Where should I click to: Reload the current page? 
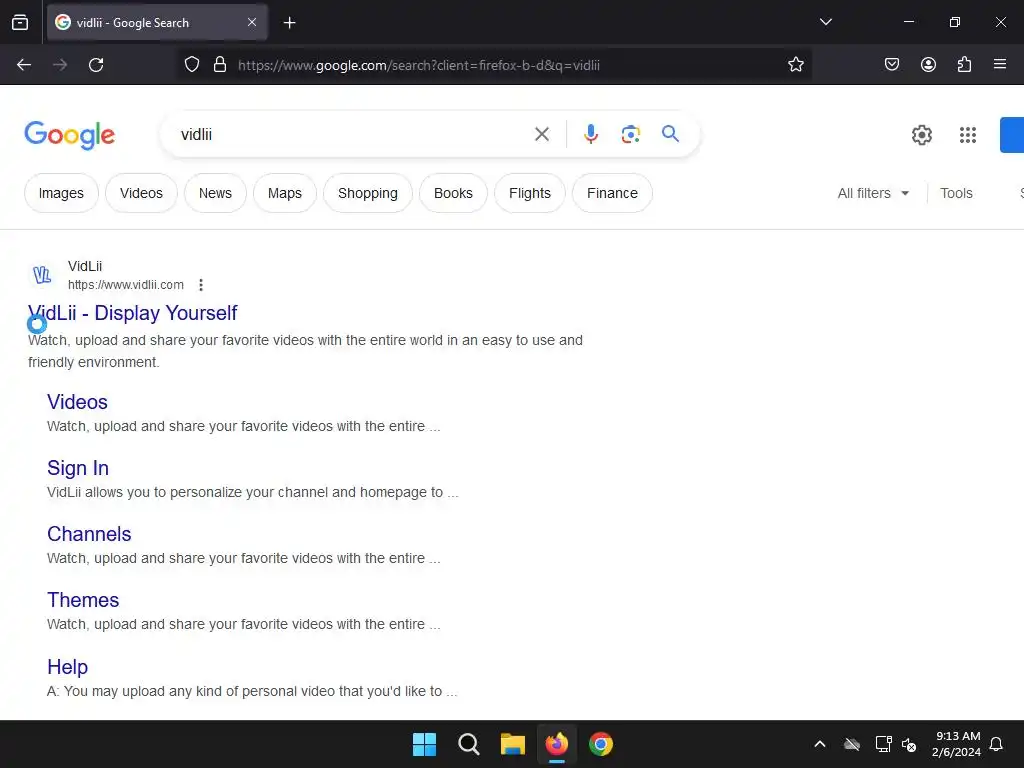[96, 65]
